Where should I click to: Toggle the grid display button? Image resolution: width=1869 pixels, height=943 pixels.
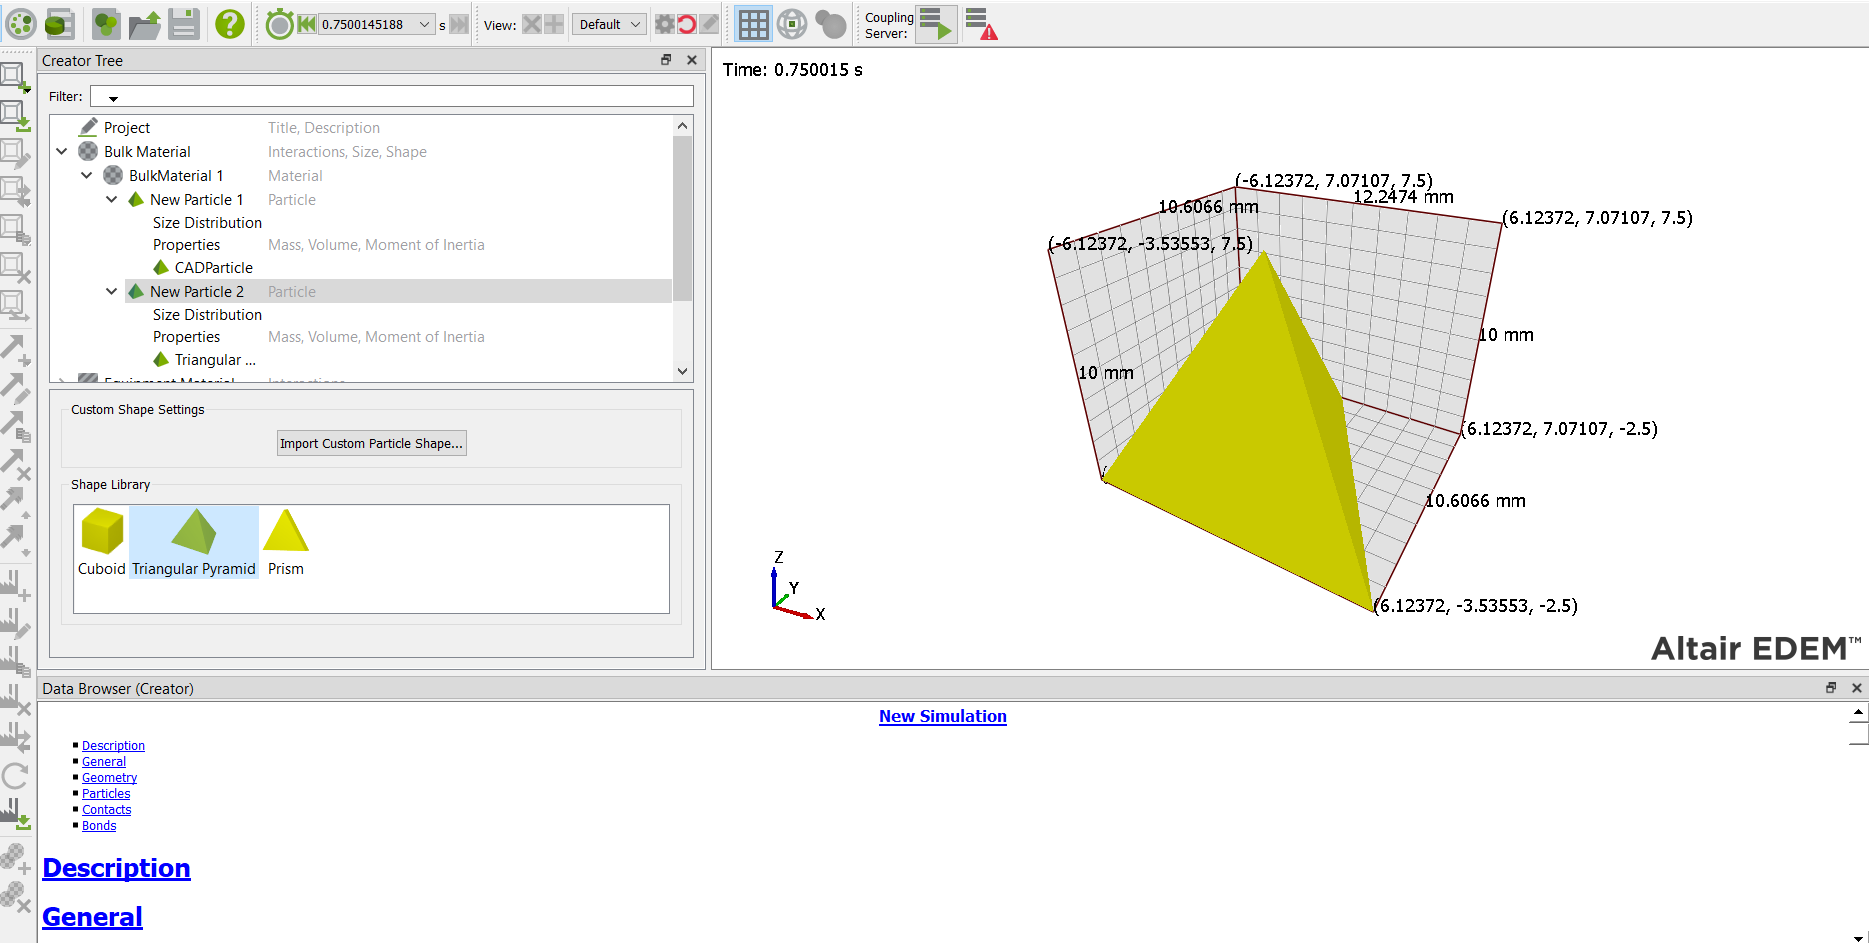[x=753, y=24]
